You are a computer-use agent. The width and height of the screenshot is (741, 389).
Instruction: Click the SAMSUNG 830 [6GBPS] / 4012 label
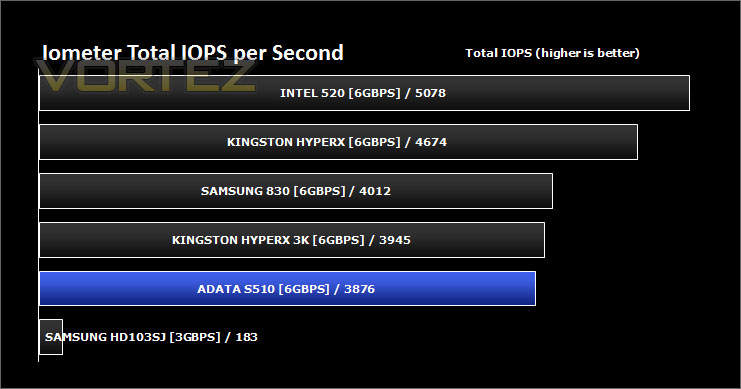point(296,191)
